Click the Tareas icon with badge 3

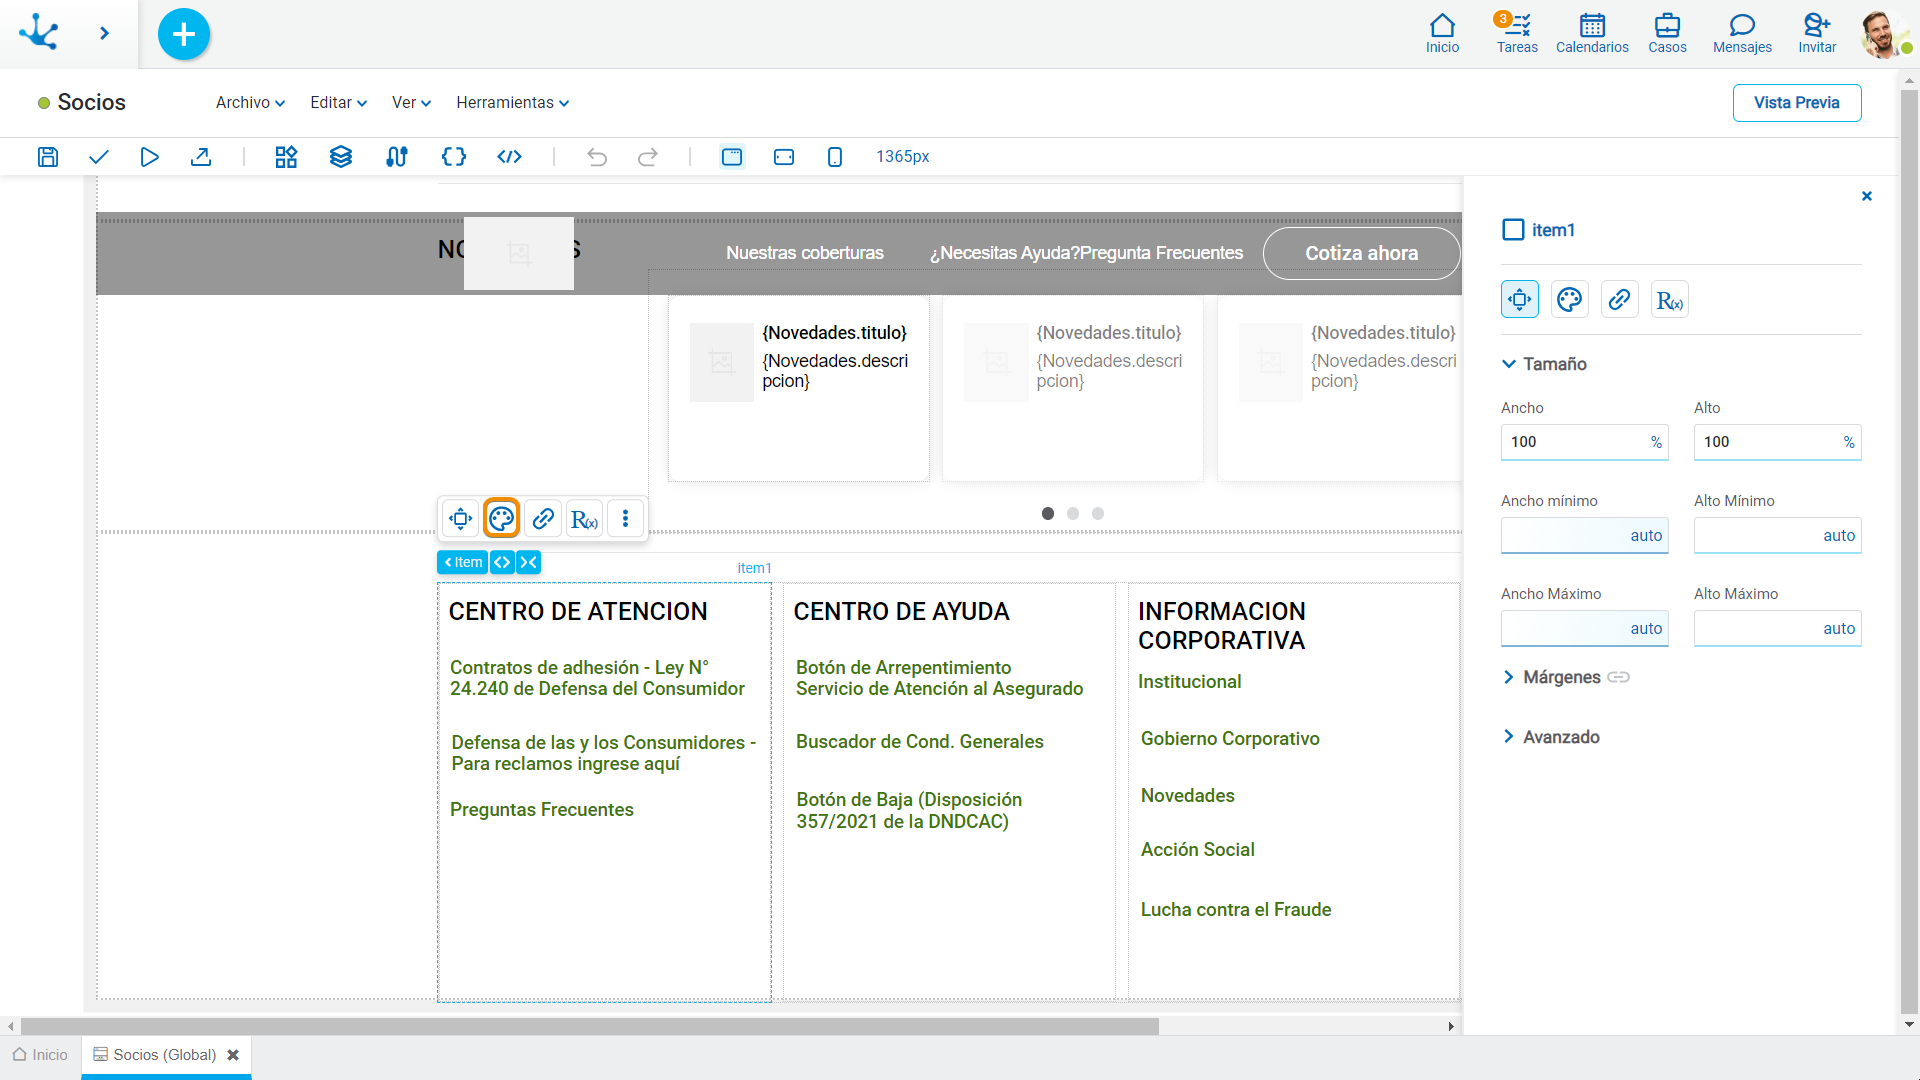click(1515, 29)
